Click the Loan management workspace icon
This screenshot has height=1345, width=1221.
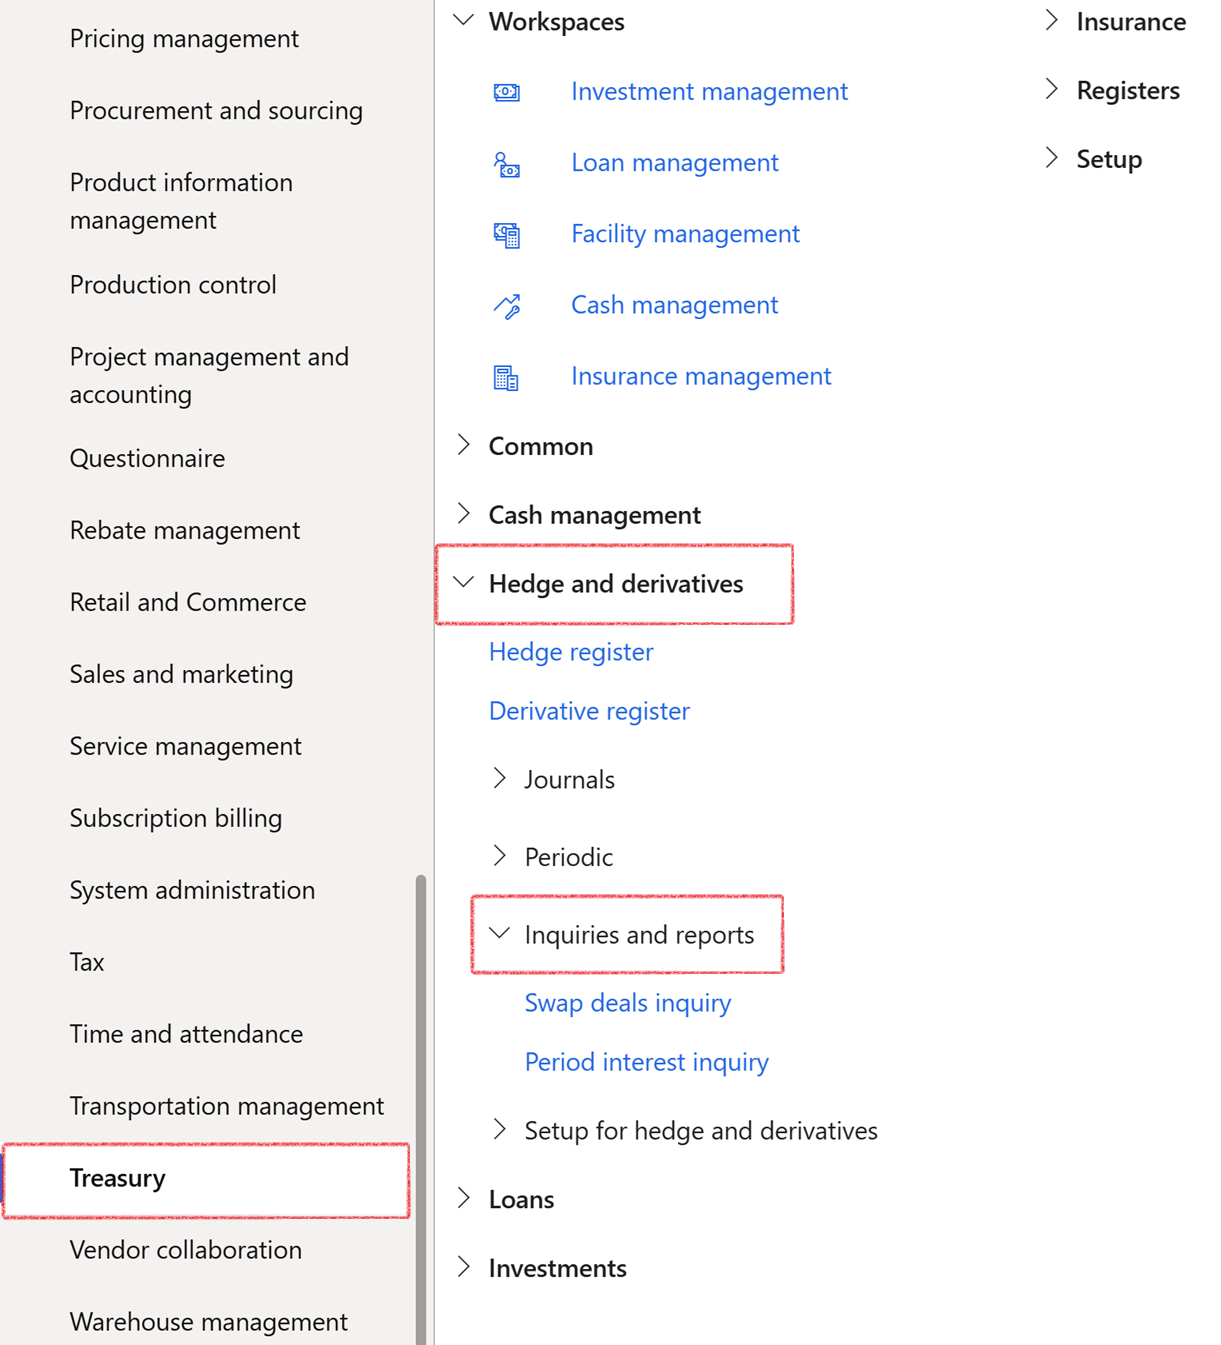(507, 164)
